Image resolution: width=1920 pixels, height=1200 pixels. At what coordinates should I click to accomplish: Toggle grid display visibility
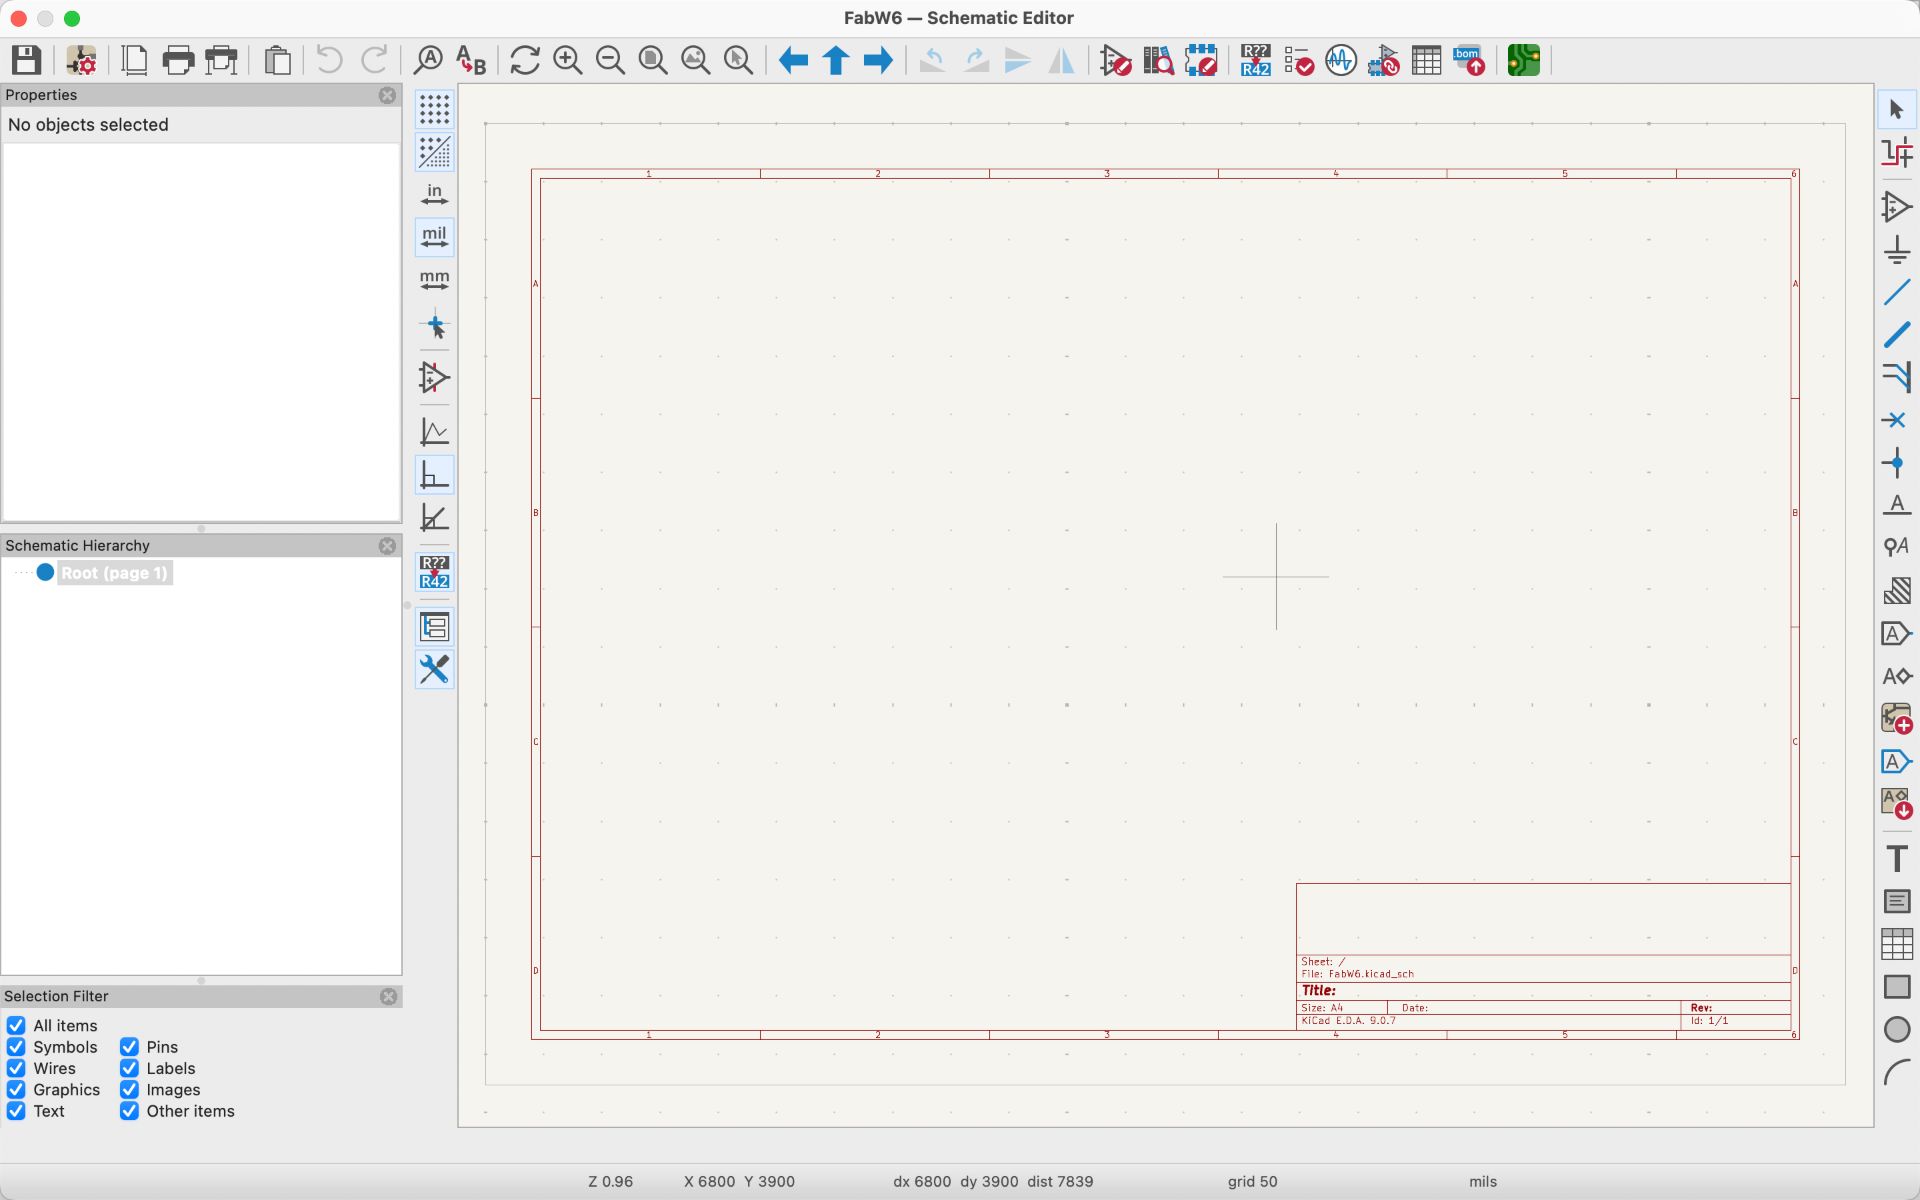click(434, 109)
